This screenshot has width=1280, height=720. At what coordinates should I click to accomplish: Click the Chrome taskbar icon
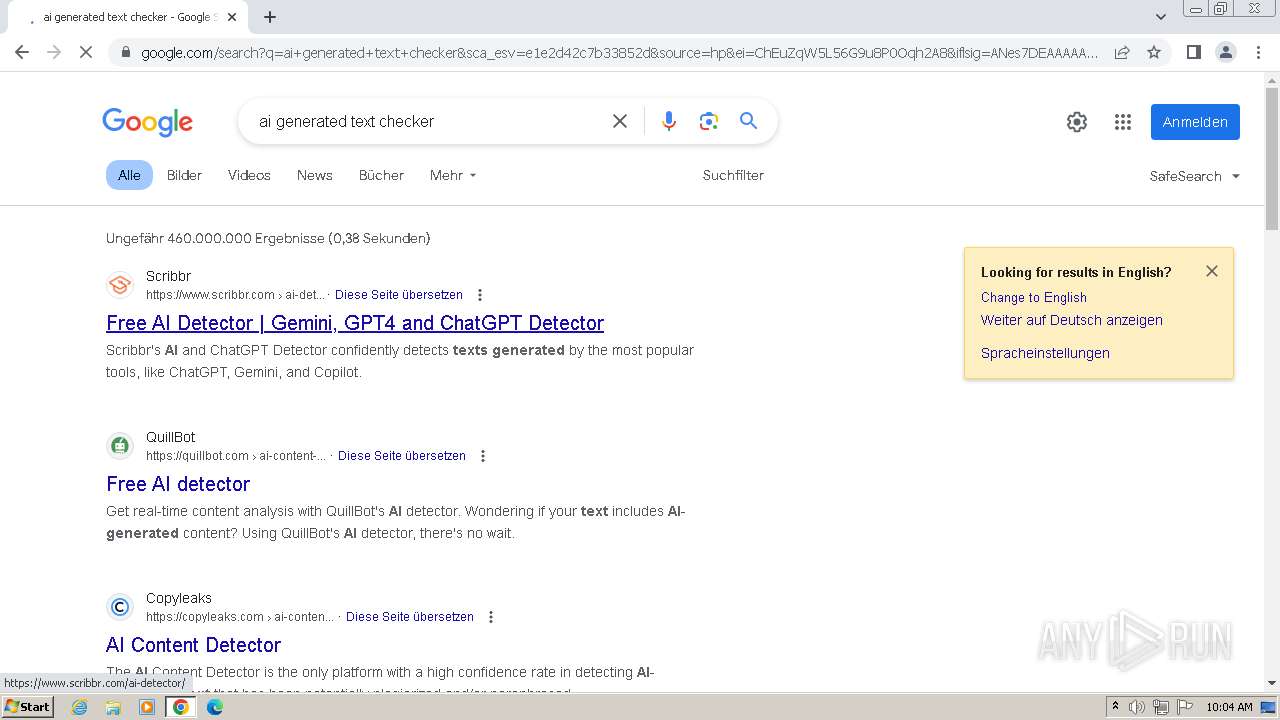181,707
